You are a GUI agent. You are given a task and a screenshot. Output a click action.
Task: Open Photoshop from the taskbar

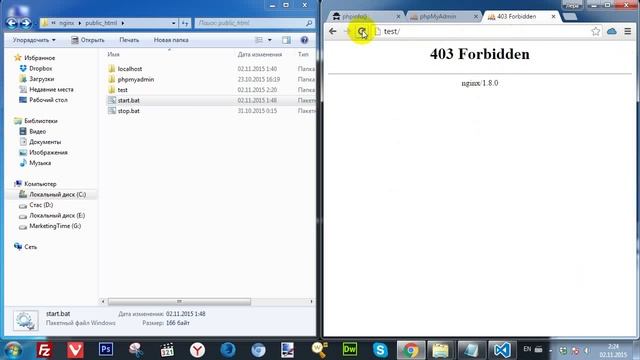point(106,349)
